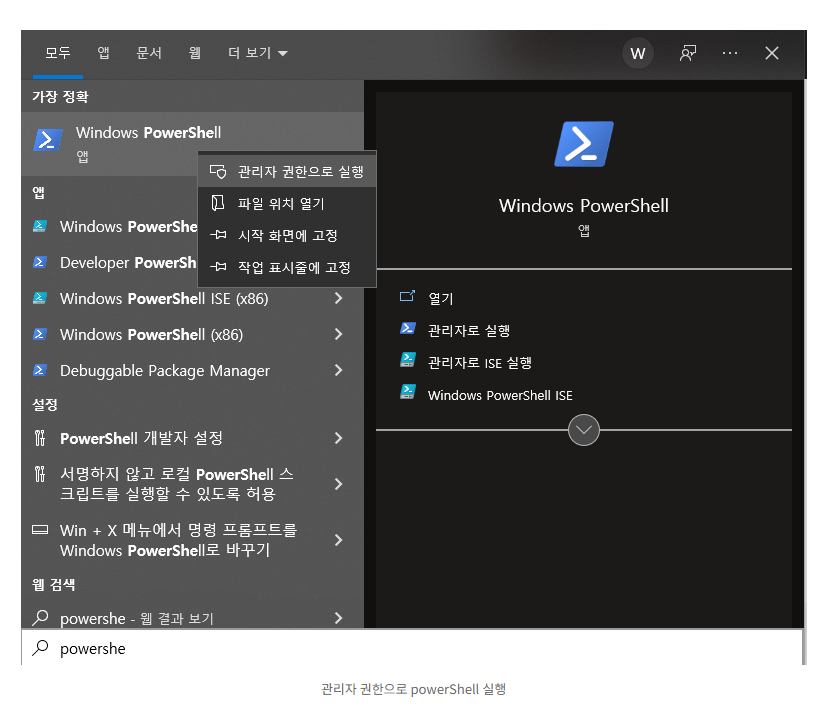Expand Windows PowerShell ISE (x86) chevron
Image resolution: width=826 pixels, height=707 pixels.
(339, 298)
